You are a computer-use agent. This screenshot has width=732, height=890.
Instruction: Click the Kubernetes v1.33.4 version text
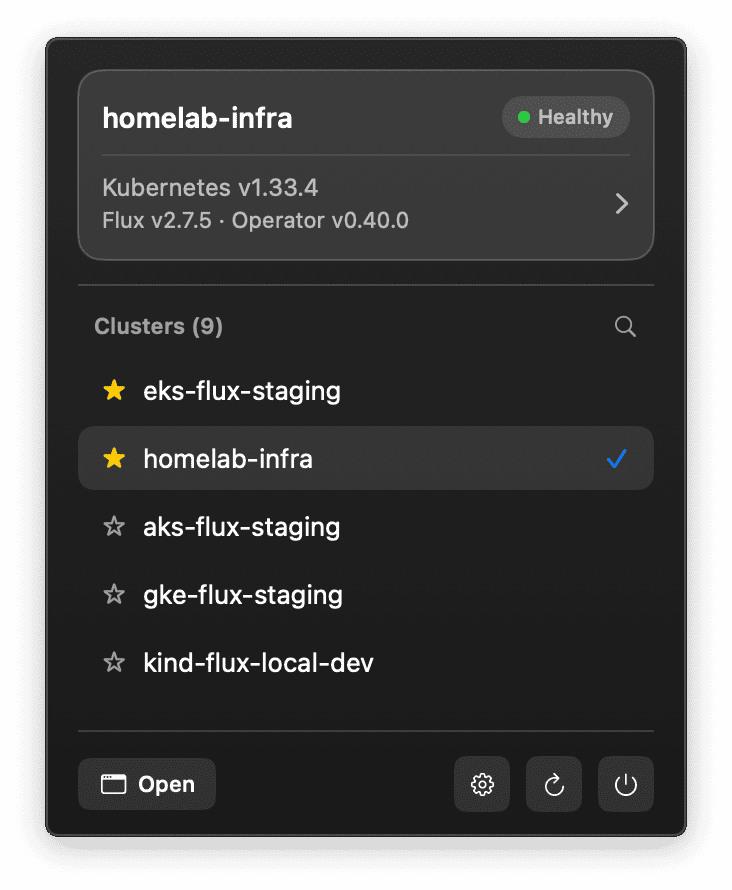[x=207, y=187]
